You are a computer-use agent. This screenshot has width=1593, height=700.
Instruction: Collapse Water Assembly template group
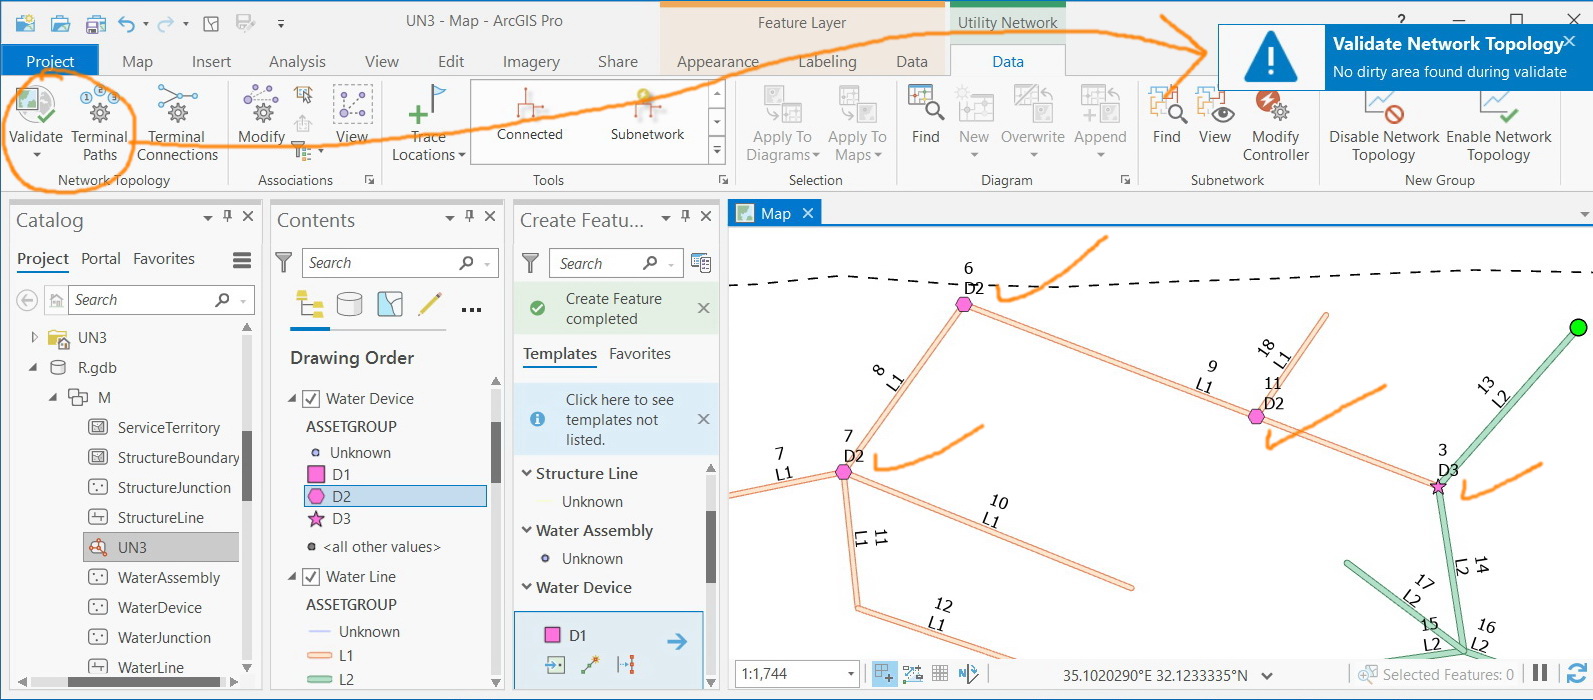pyautogui.click(x=527, y=530)
